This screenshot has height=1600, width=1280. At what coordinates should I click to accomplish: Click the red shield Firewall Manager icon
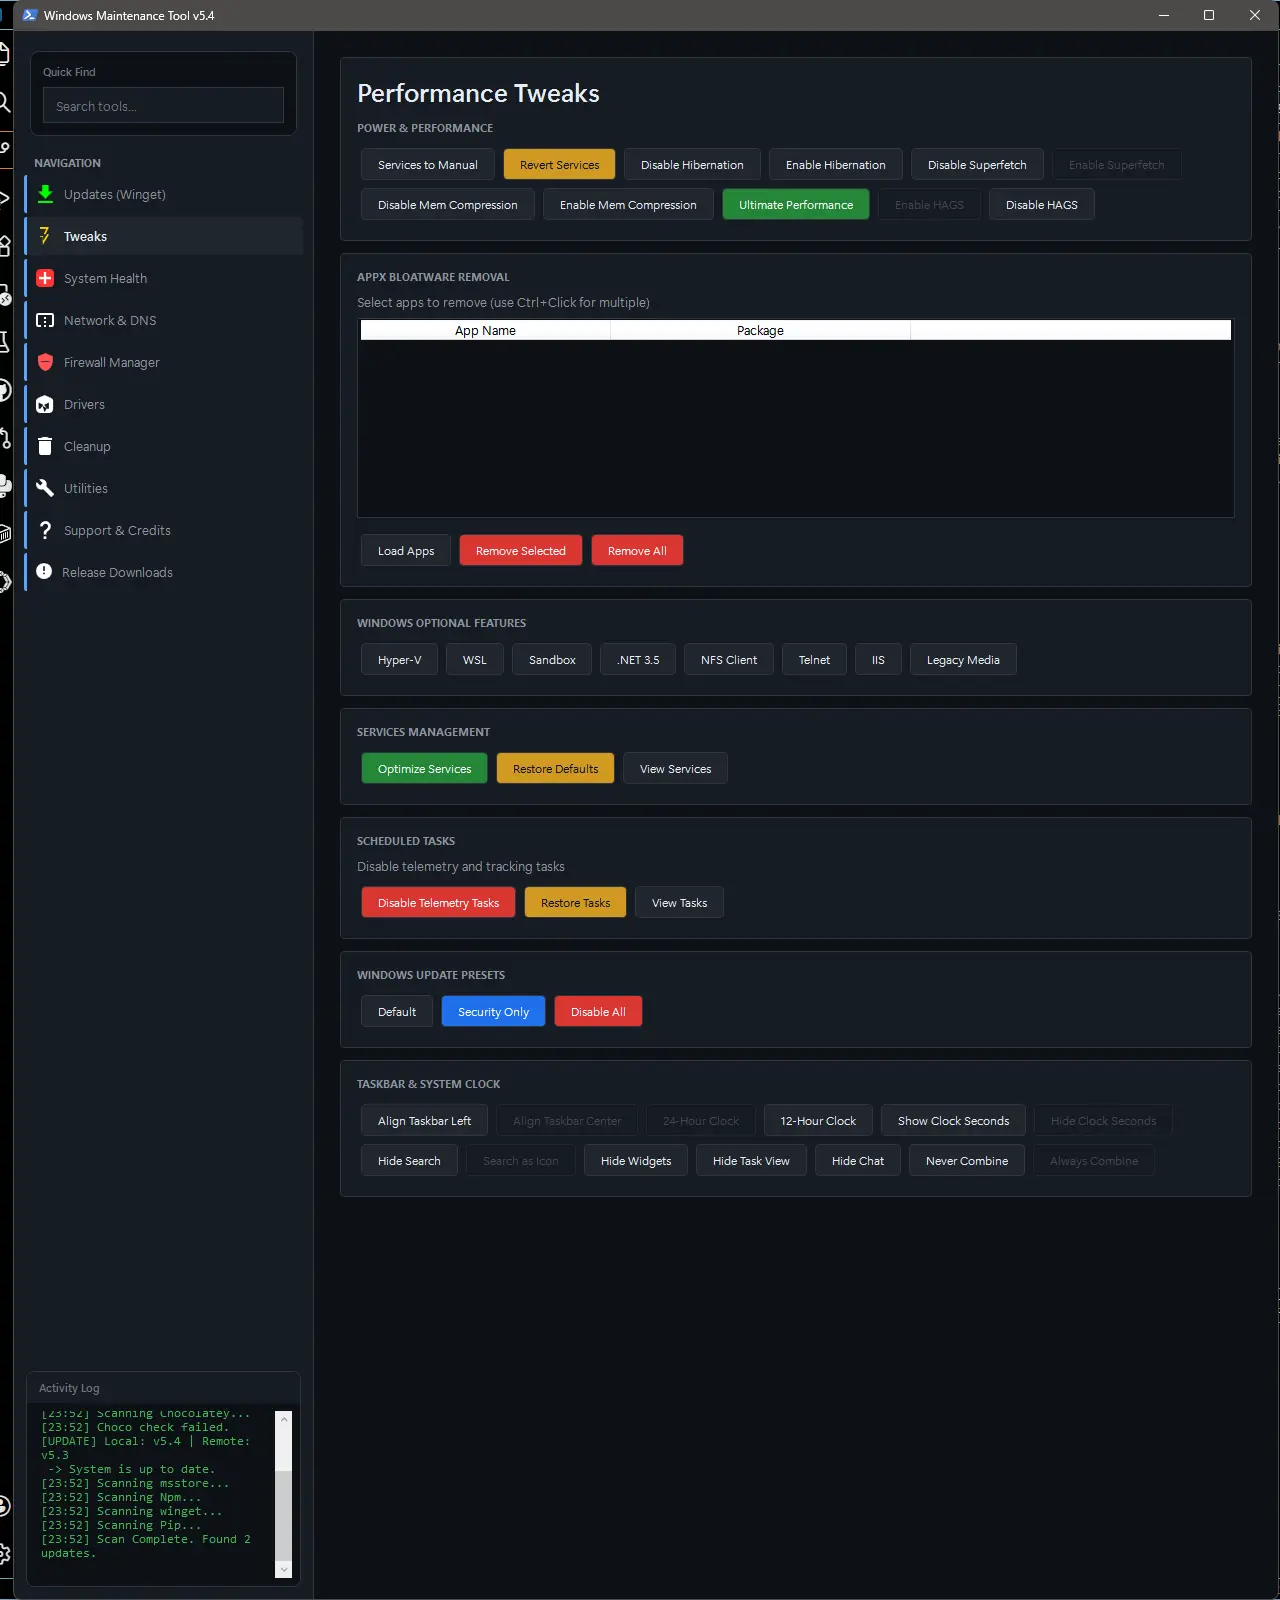(45, 362)
